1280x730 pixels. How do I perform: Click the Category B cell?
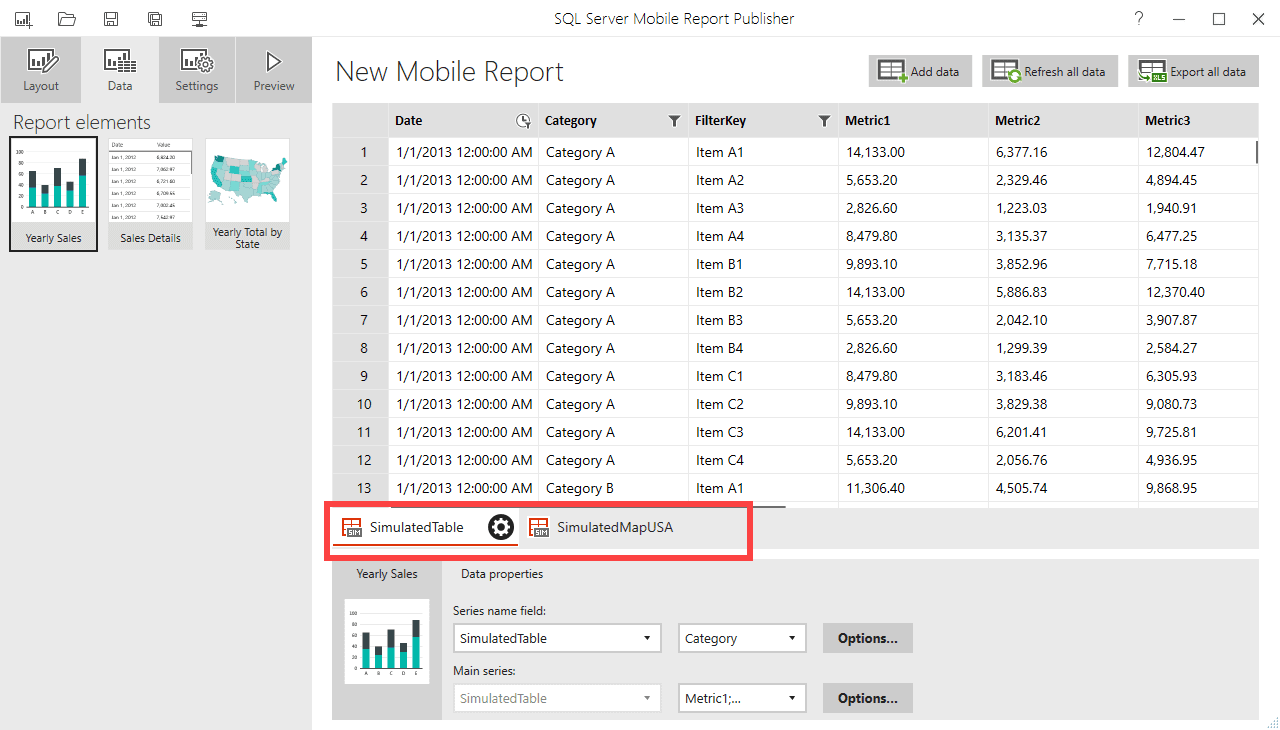[x=613, y=488]
